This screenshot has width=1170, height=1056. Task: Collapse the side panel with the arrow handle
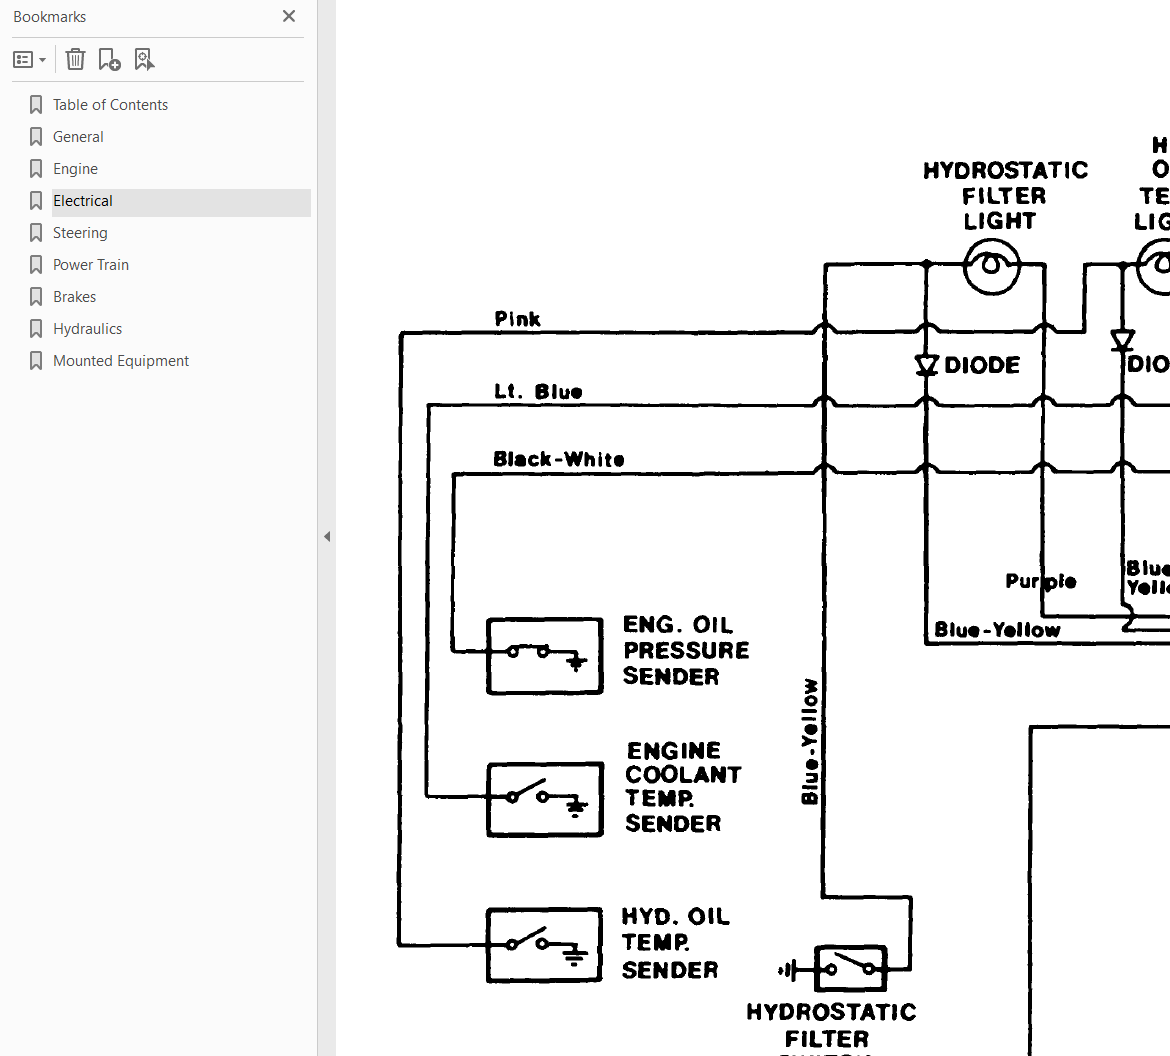point(327,537)
